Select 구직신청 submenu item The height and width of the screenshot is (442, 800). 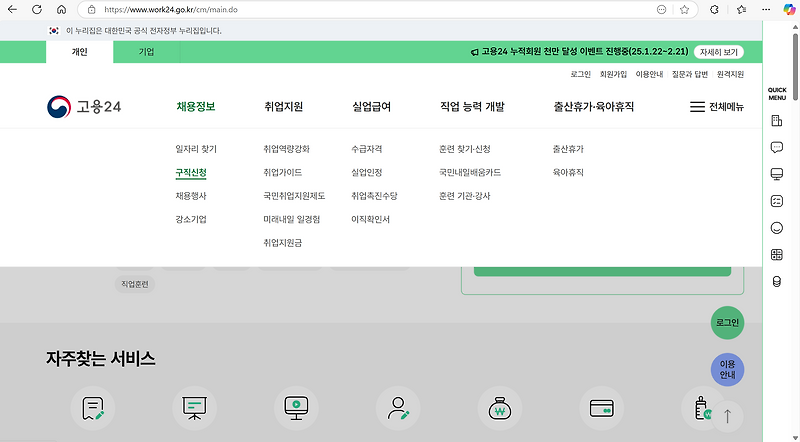191,173
